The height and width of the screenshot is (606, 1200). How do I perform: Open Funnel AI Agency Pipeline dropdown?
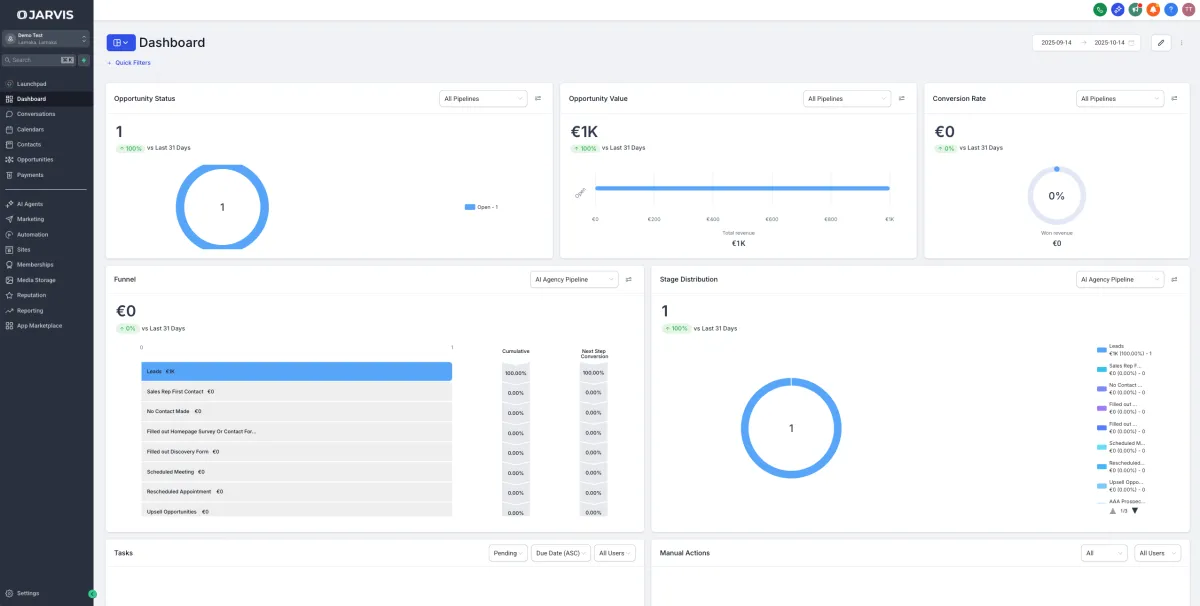point(574,280)
